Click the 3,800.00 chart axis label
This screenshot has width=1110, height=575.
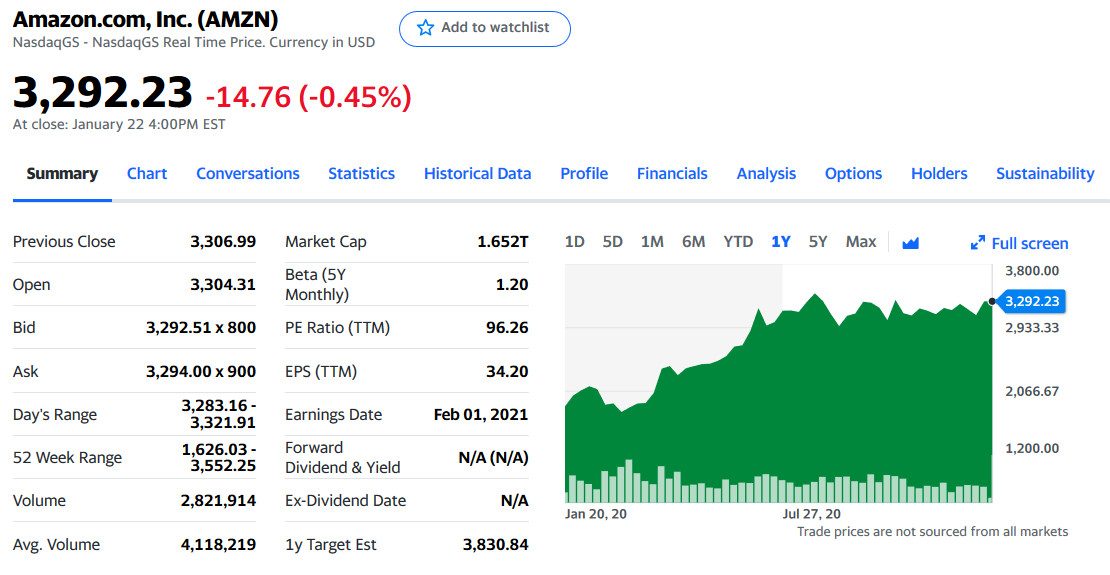tap(1032, 271)
